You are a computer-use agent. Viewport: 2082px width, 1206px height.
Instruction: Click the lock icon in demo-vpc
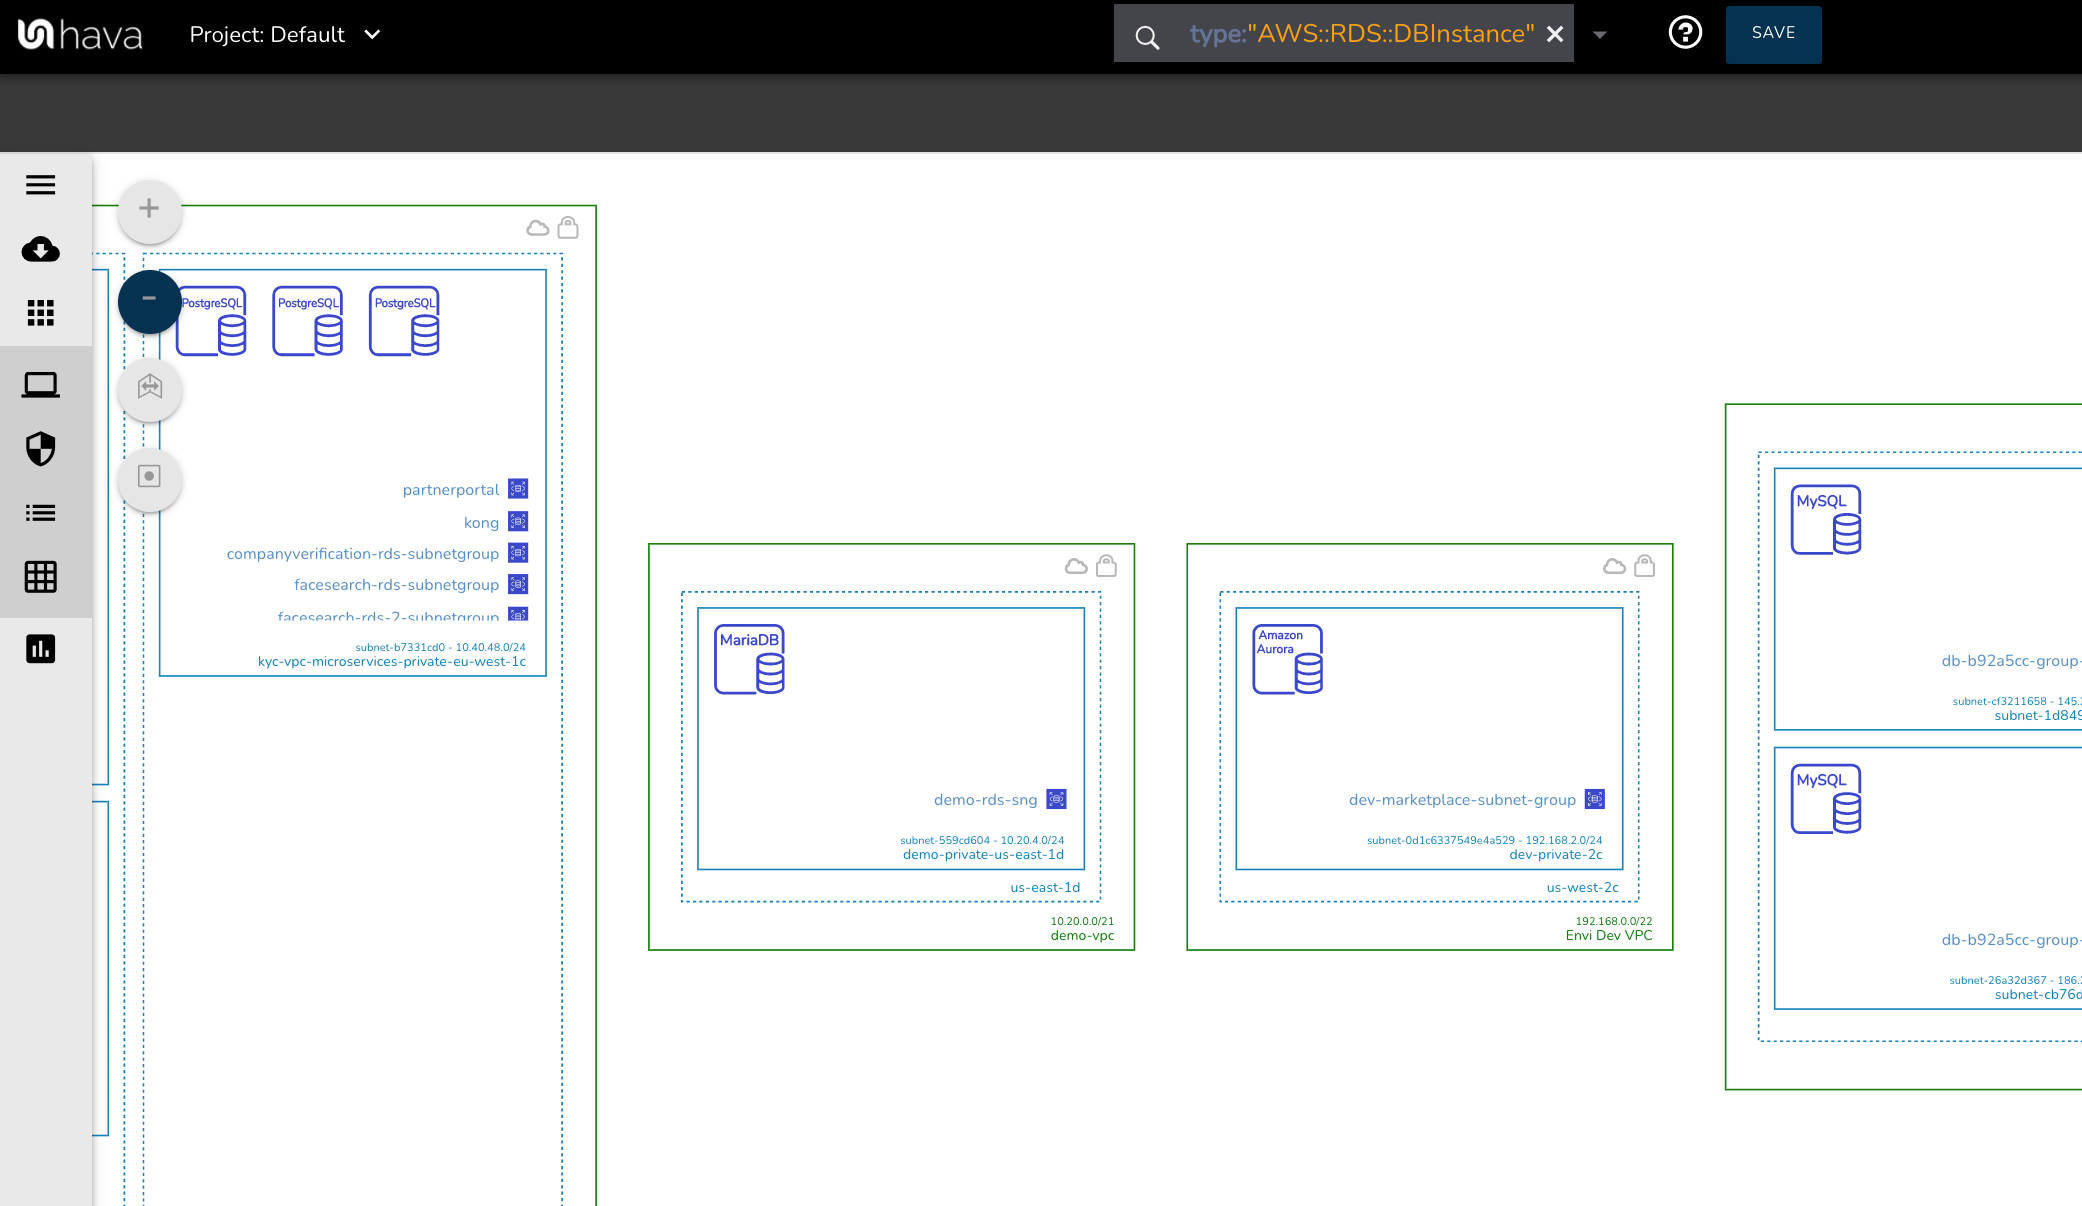tap(1106, 566)
